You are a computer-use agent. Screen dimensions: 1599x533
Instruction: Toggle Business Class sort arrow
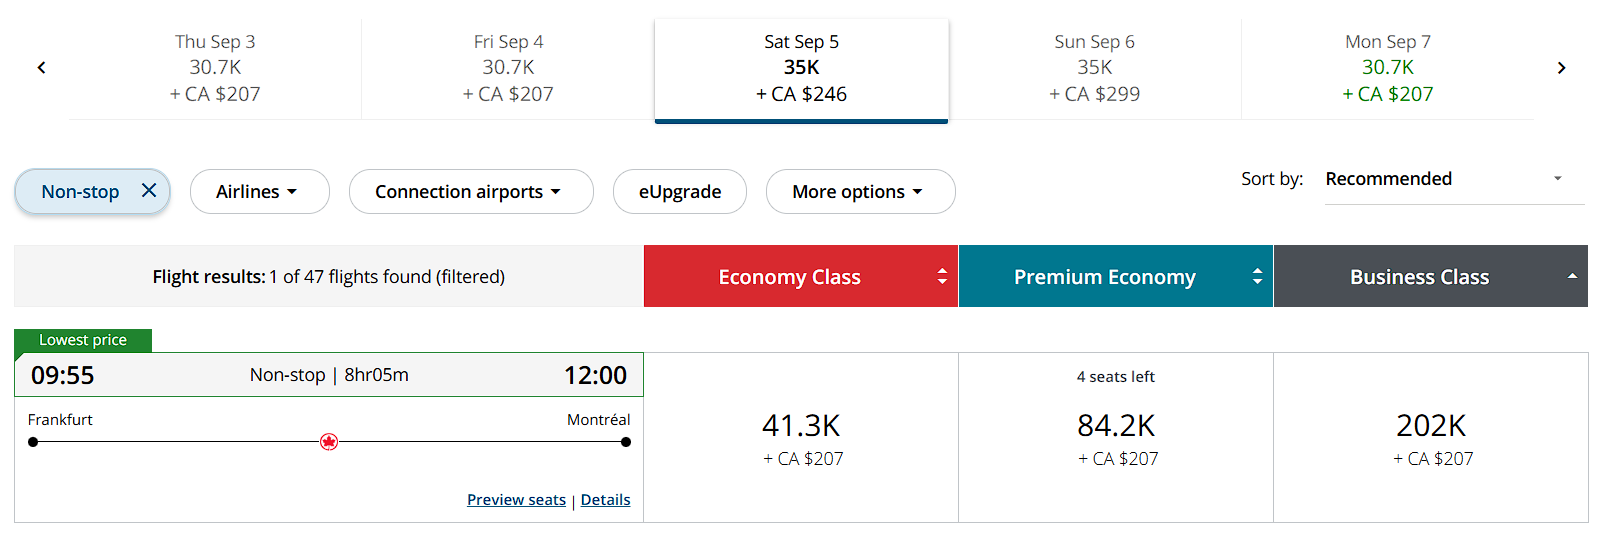tap(1572, 276)
